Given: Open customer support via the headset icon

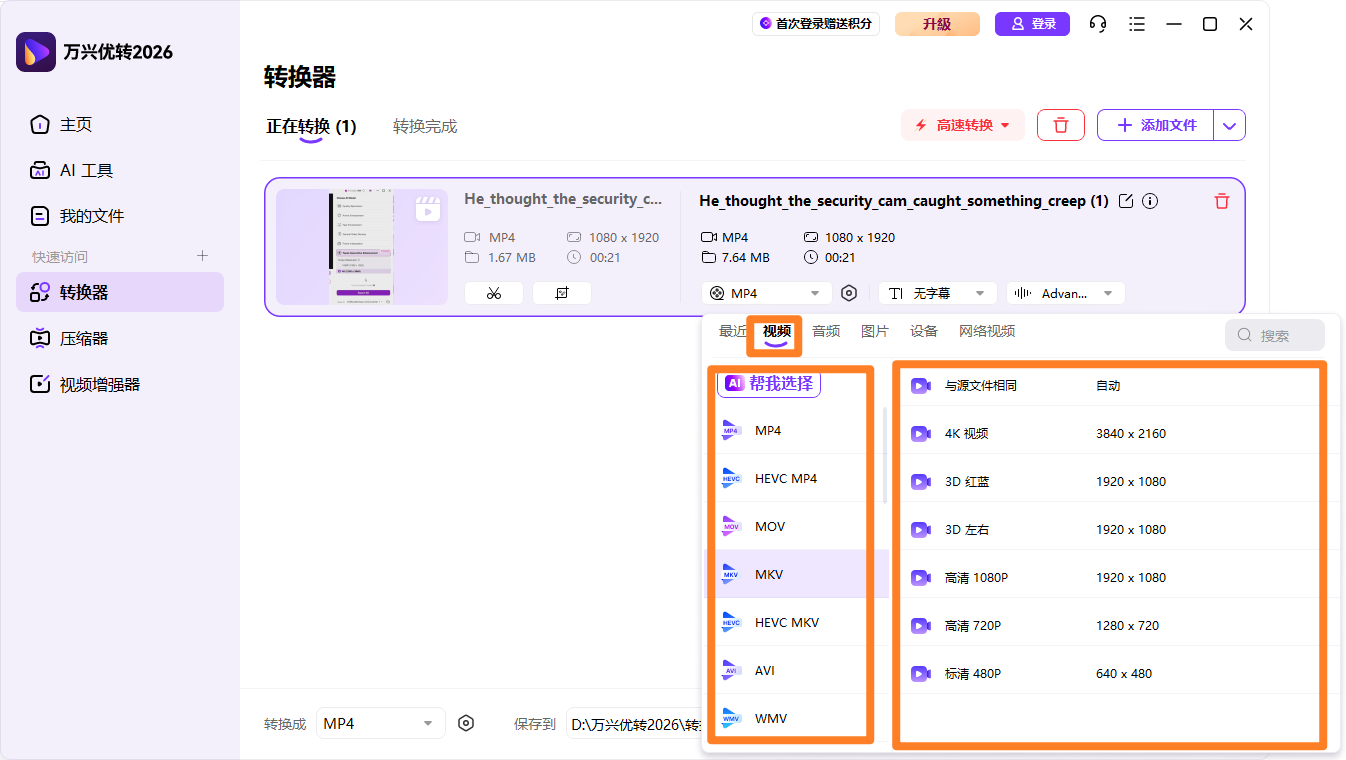Looking at the screenshot, I should [1097, 23].
